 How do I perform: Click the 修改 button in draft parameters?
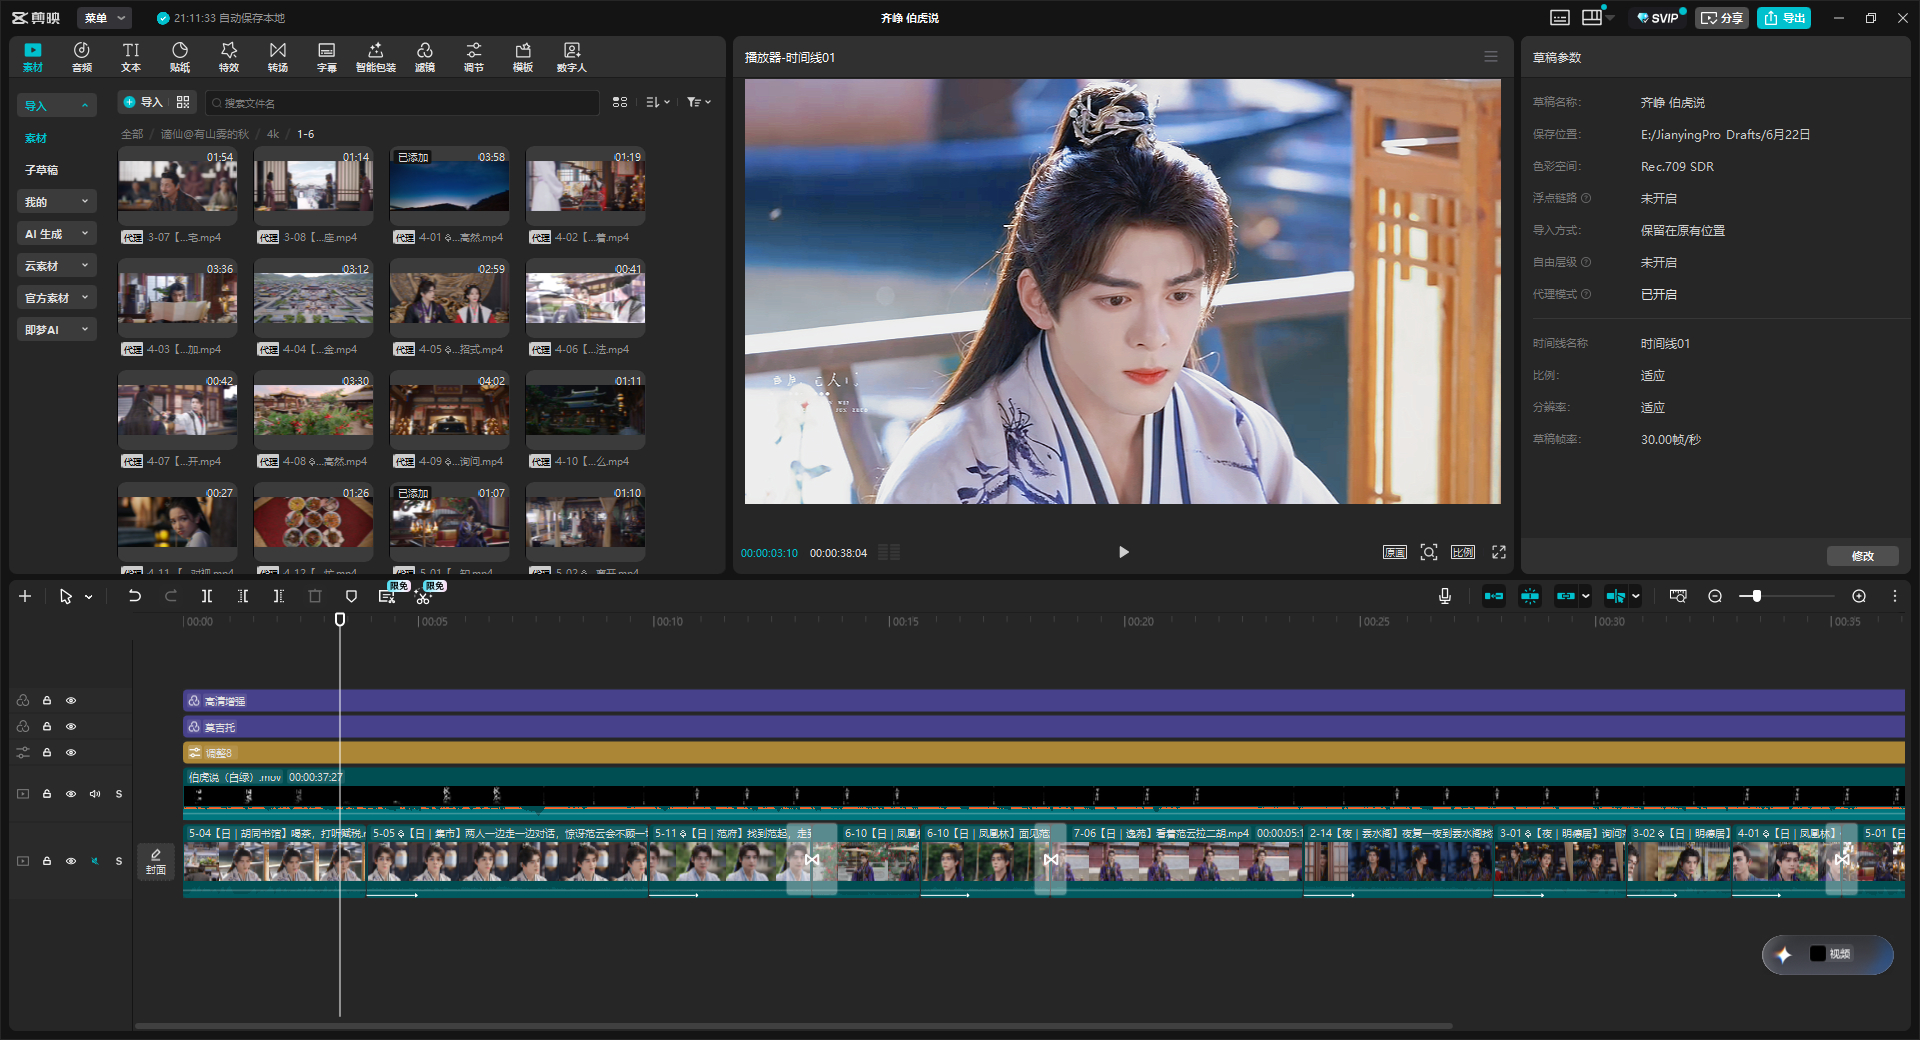[1862, 556]
